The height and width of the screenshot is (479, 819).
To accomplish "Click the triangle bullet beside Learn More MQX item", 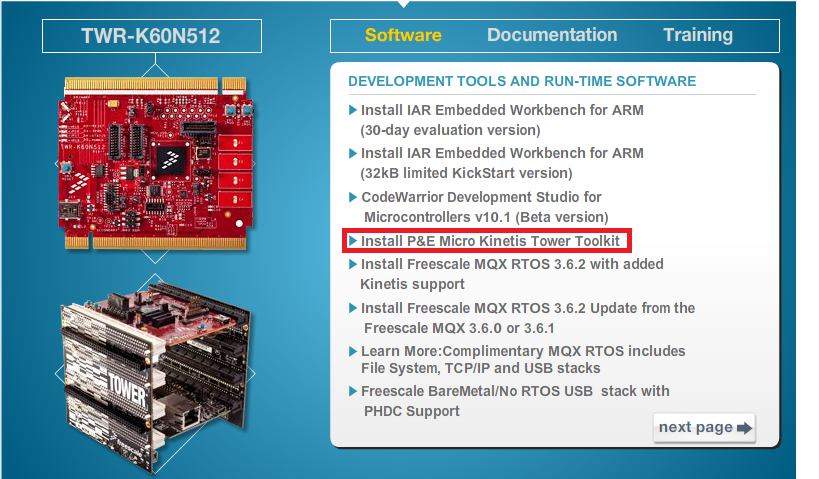I will [353, 351].
